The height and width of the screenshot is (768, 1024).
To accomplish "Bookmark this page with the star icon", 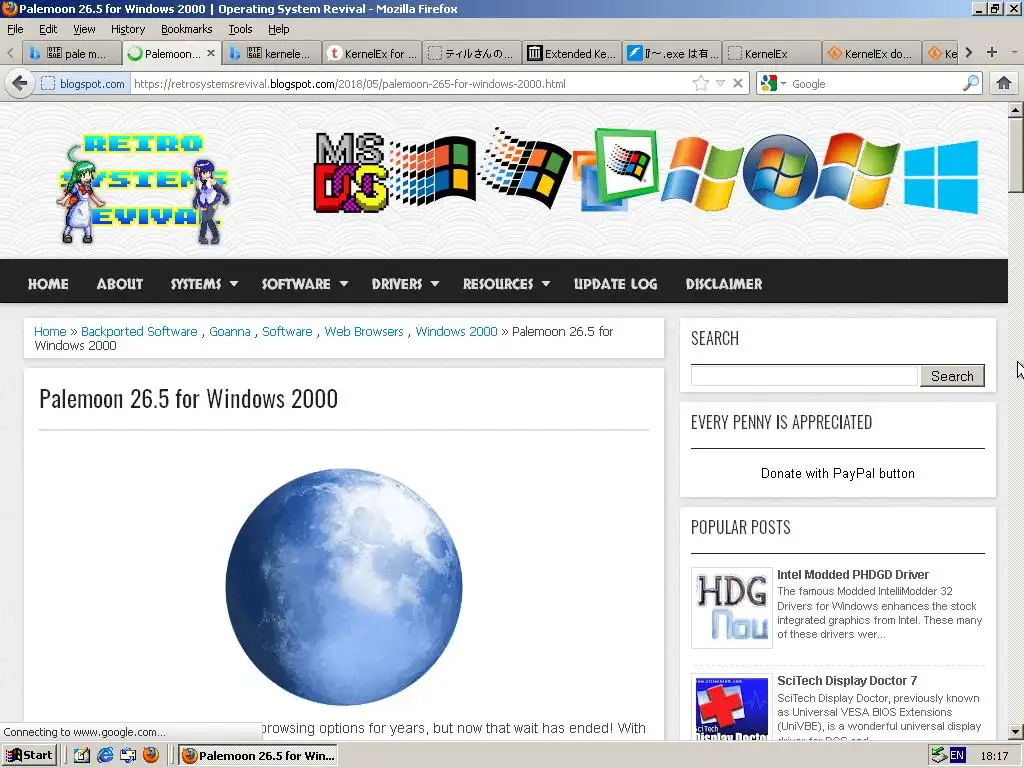I will (x=700, y=84).
